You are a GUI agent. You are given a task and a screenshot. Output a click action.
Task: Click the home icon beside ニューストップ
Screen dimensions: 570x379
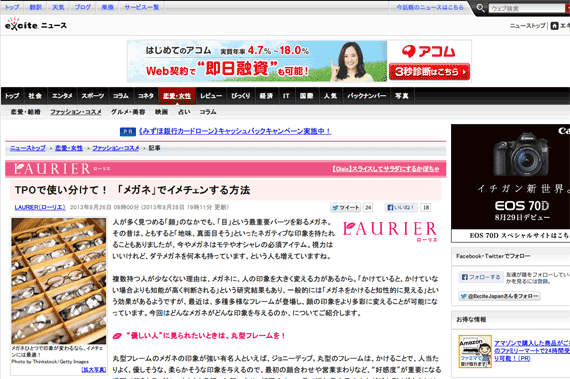point(554,26)
